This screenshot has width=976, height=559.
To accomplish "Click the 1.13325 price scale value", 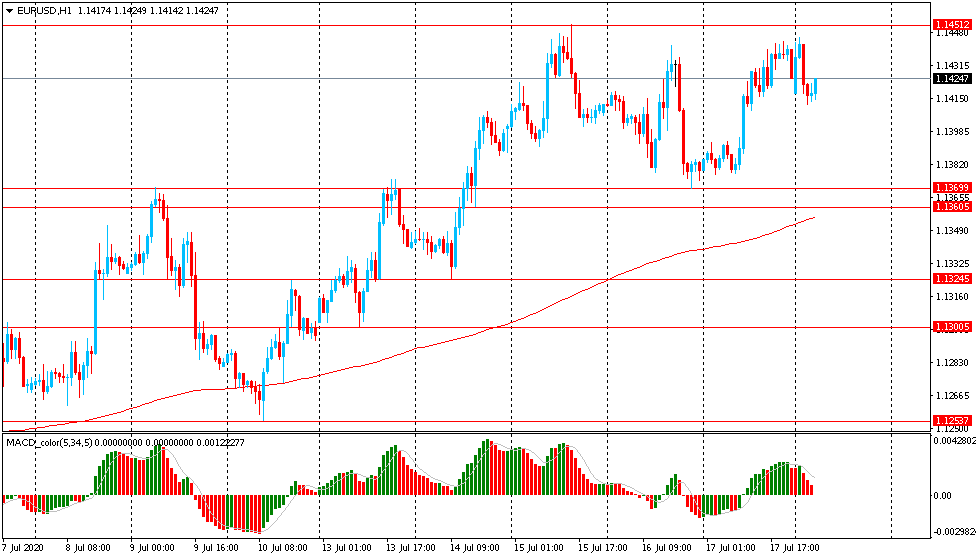I will pyautogui.click(x=952, y=263).
